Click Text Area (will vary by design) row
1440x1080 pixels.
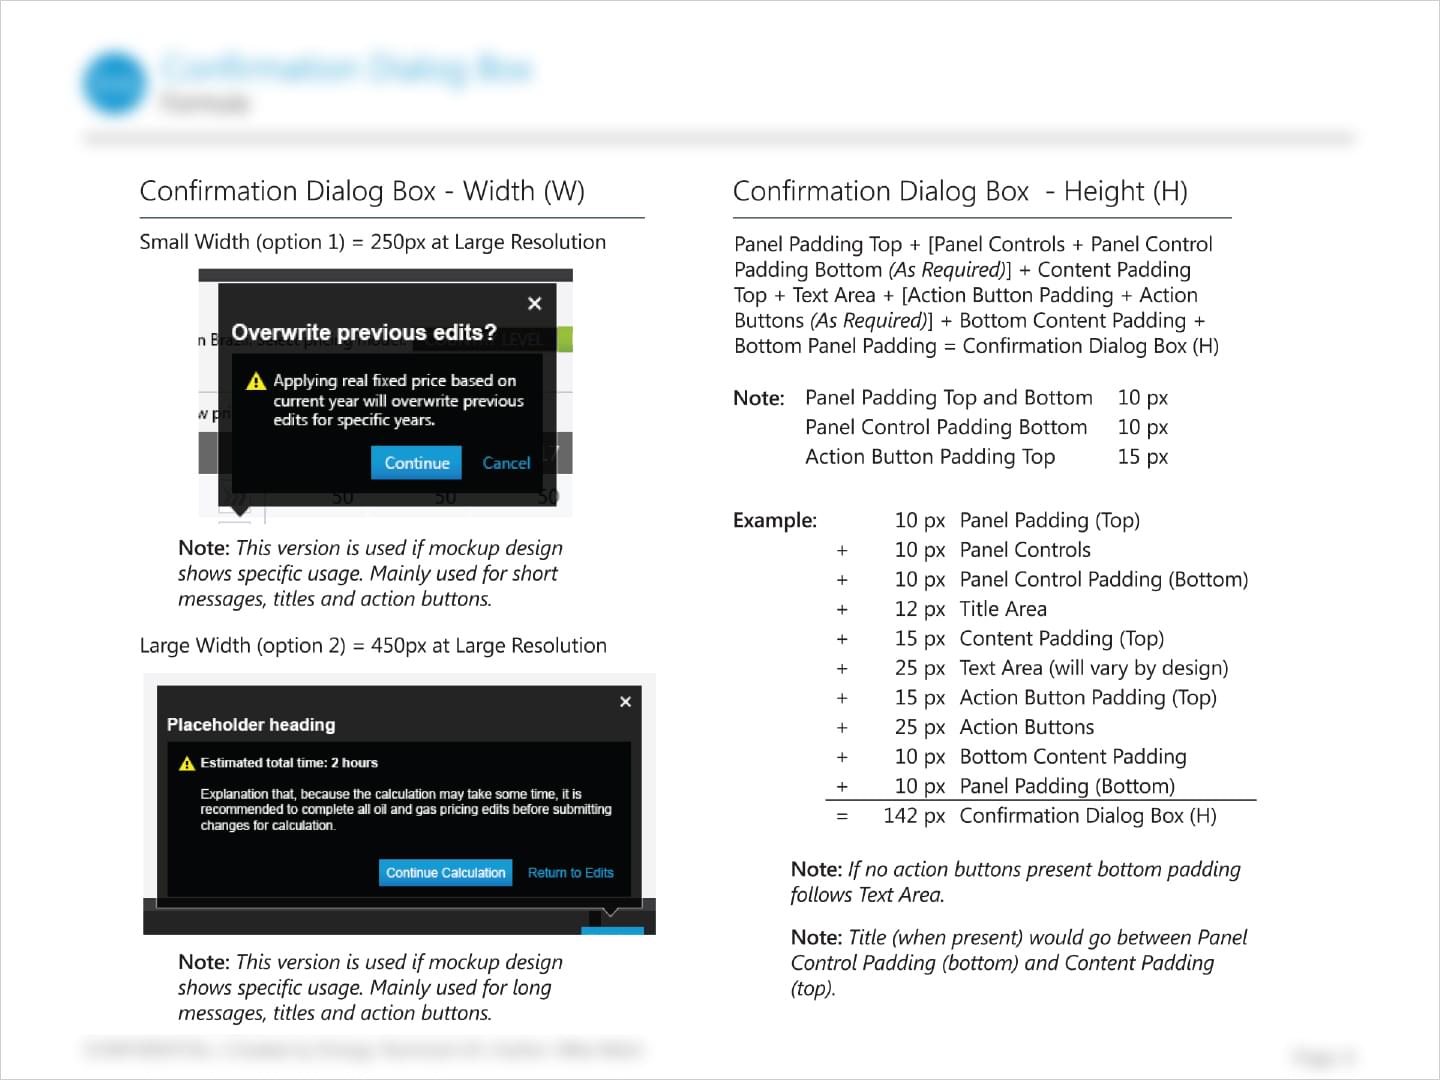[x=1094, y=668]
